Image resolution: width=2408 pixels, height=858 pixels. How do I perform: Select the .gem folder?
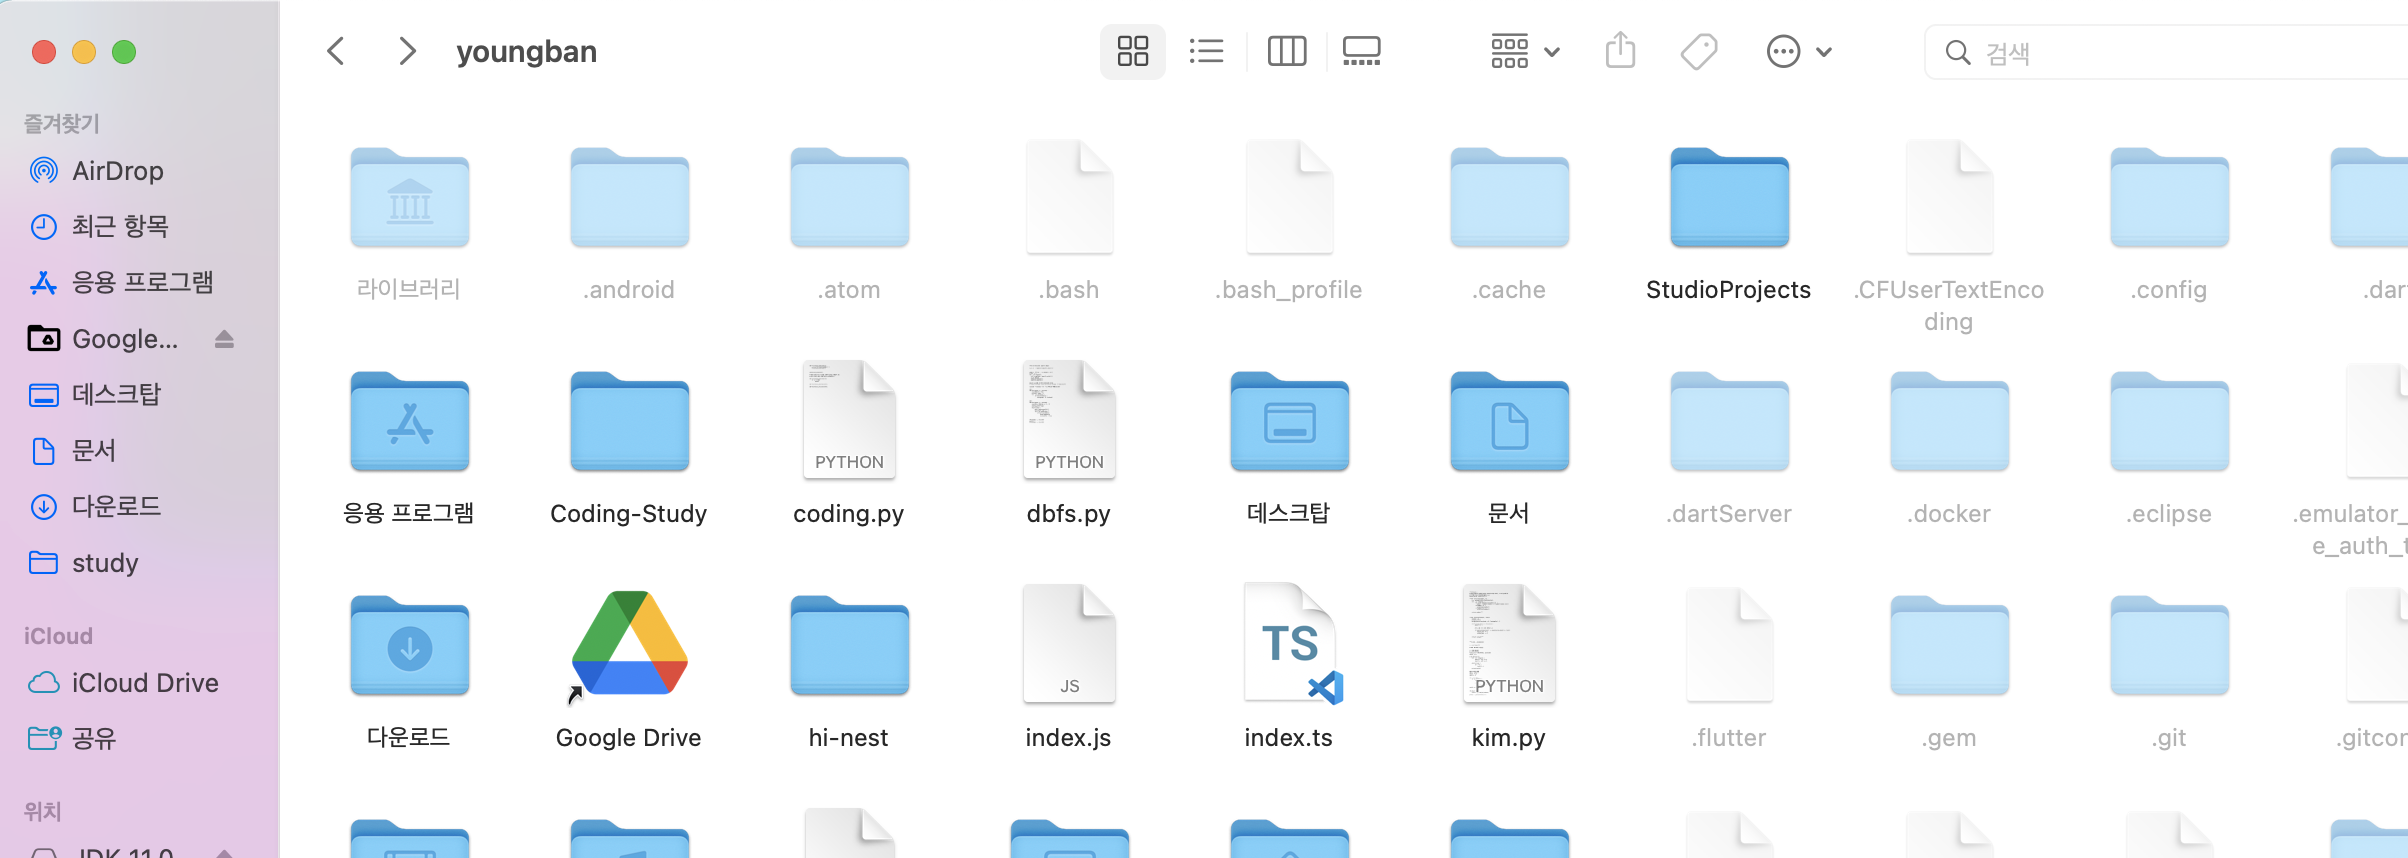click(1950, 646)
